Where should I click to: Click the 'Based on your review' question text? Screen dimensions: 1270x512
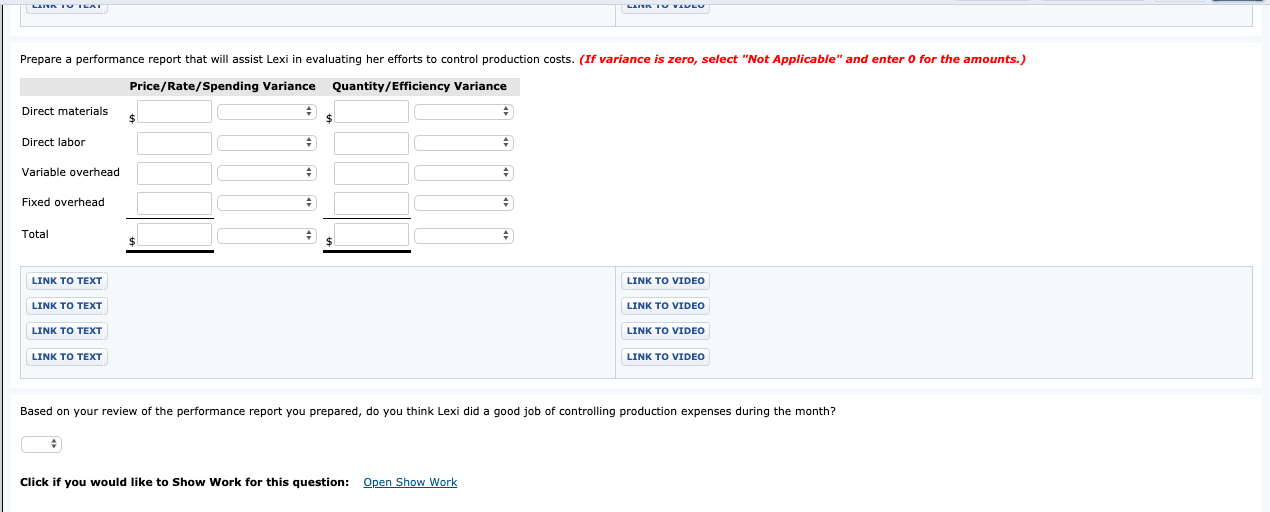(428, 411)
